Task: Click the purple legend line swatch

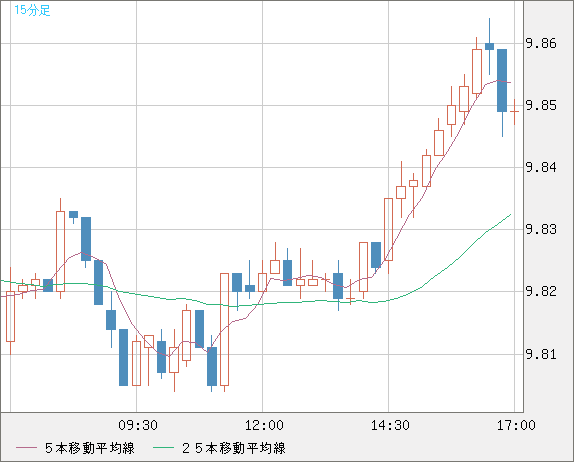Action: coord(26,448)
